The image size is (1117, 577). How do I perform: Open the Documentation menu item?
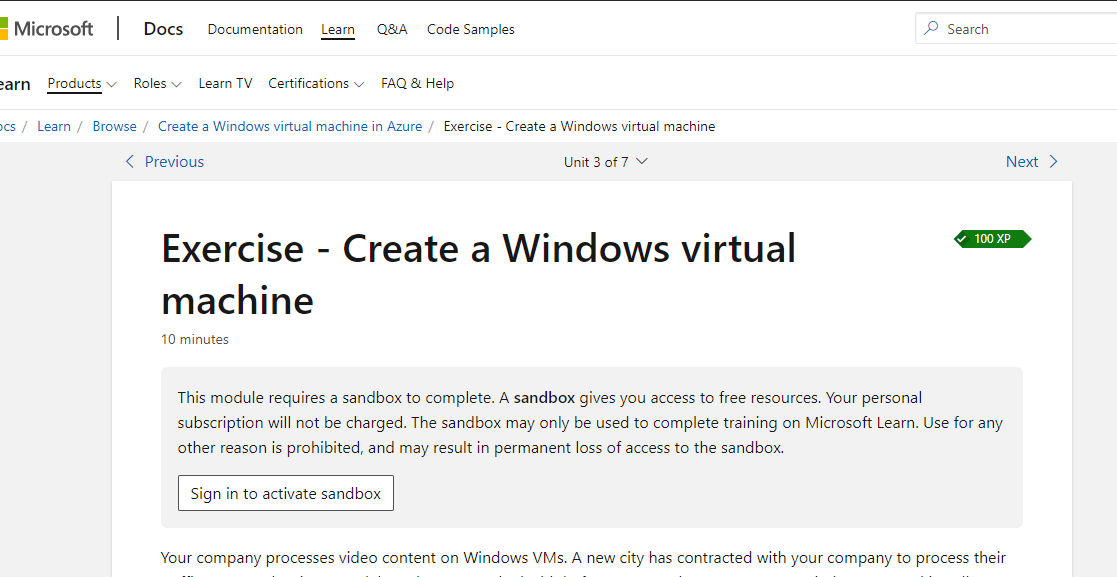point(255,29)
